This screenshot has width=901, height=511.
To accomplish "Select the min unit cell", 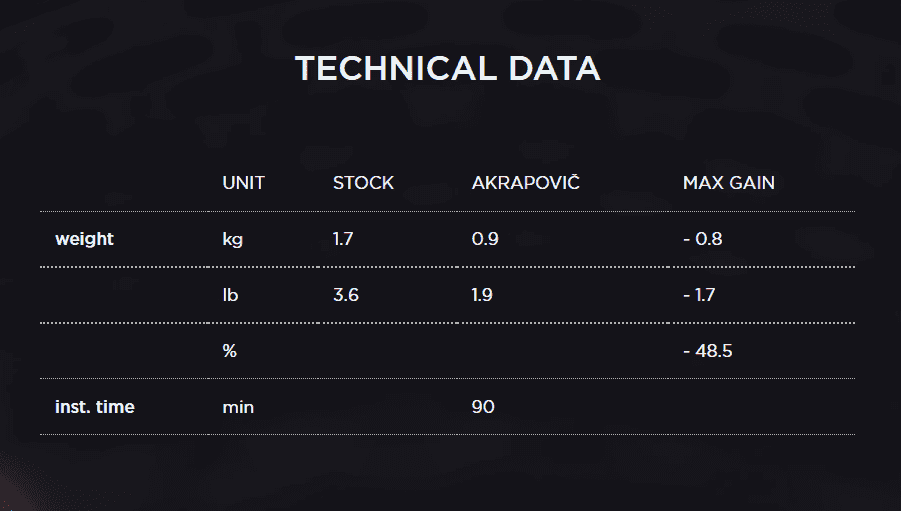I will (237, 407).
